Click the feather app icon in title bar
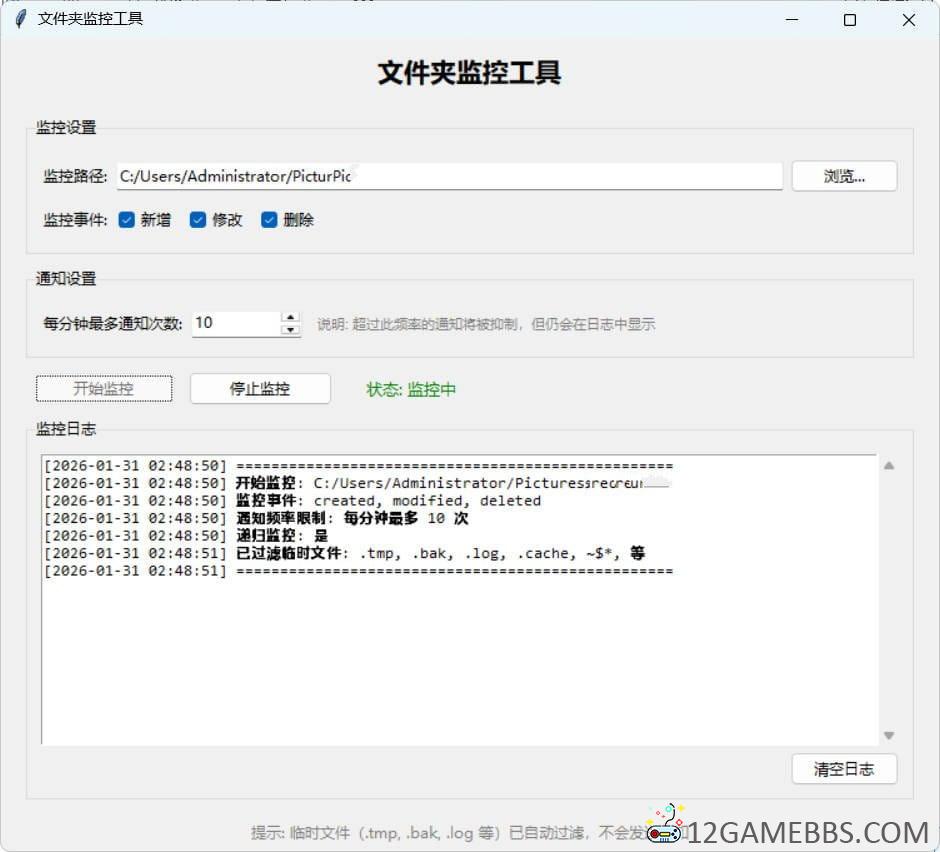Screen dimensions: 940x852 21,19
